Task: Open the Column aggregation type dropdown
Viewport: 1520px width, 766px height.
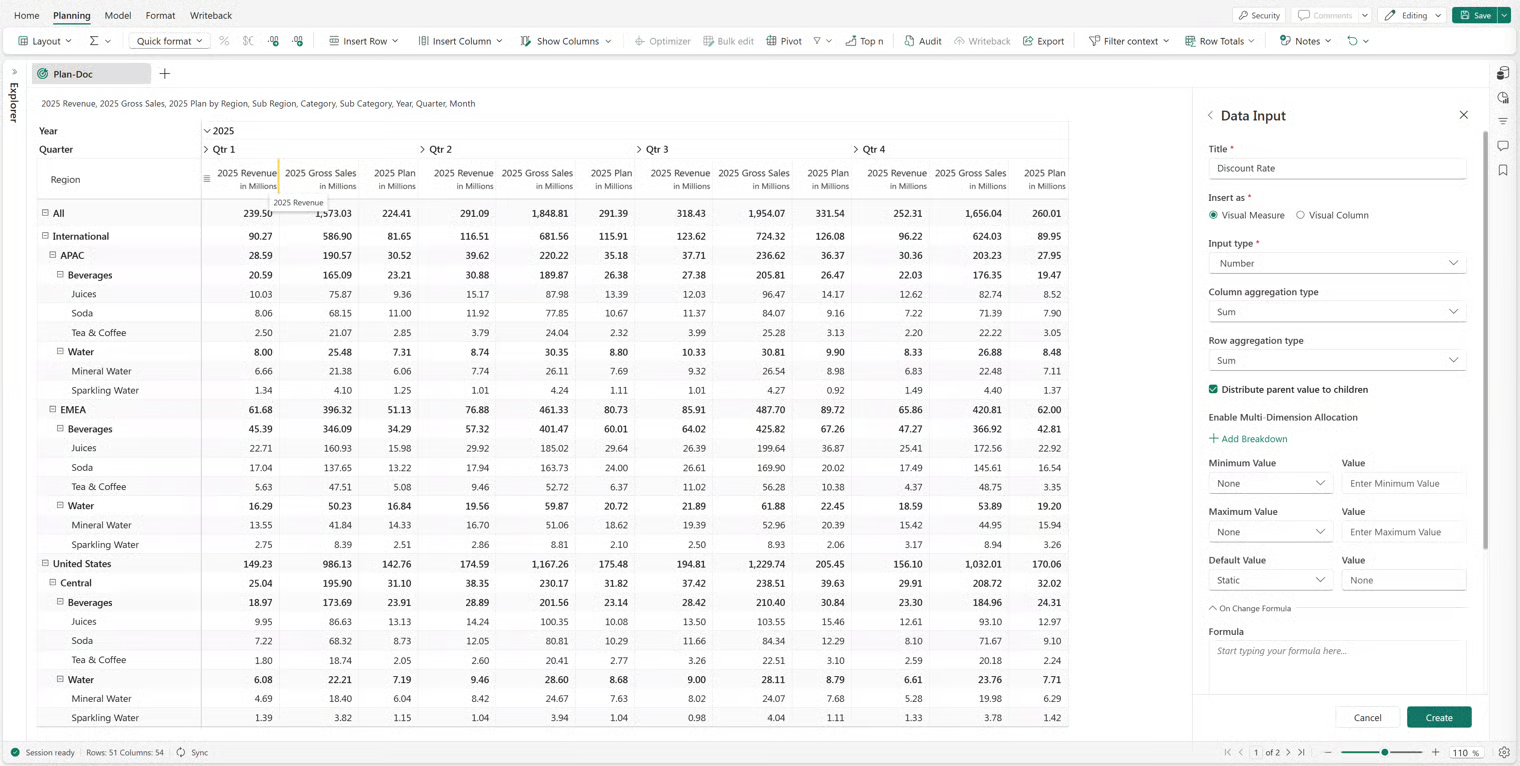Action: (1336, 312)
